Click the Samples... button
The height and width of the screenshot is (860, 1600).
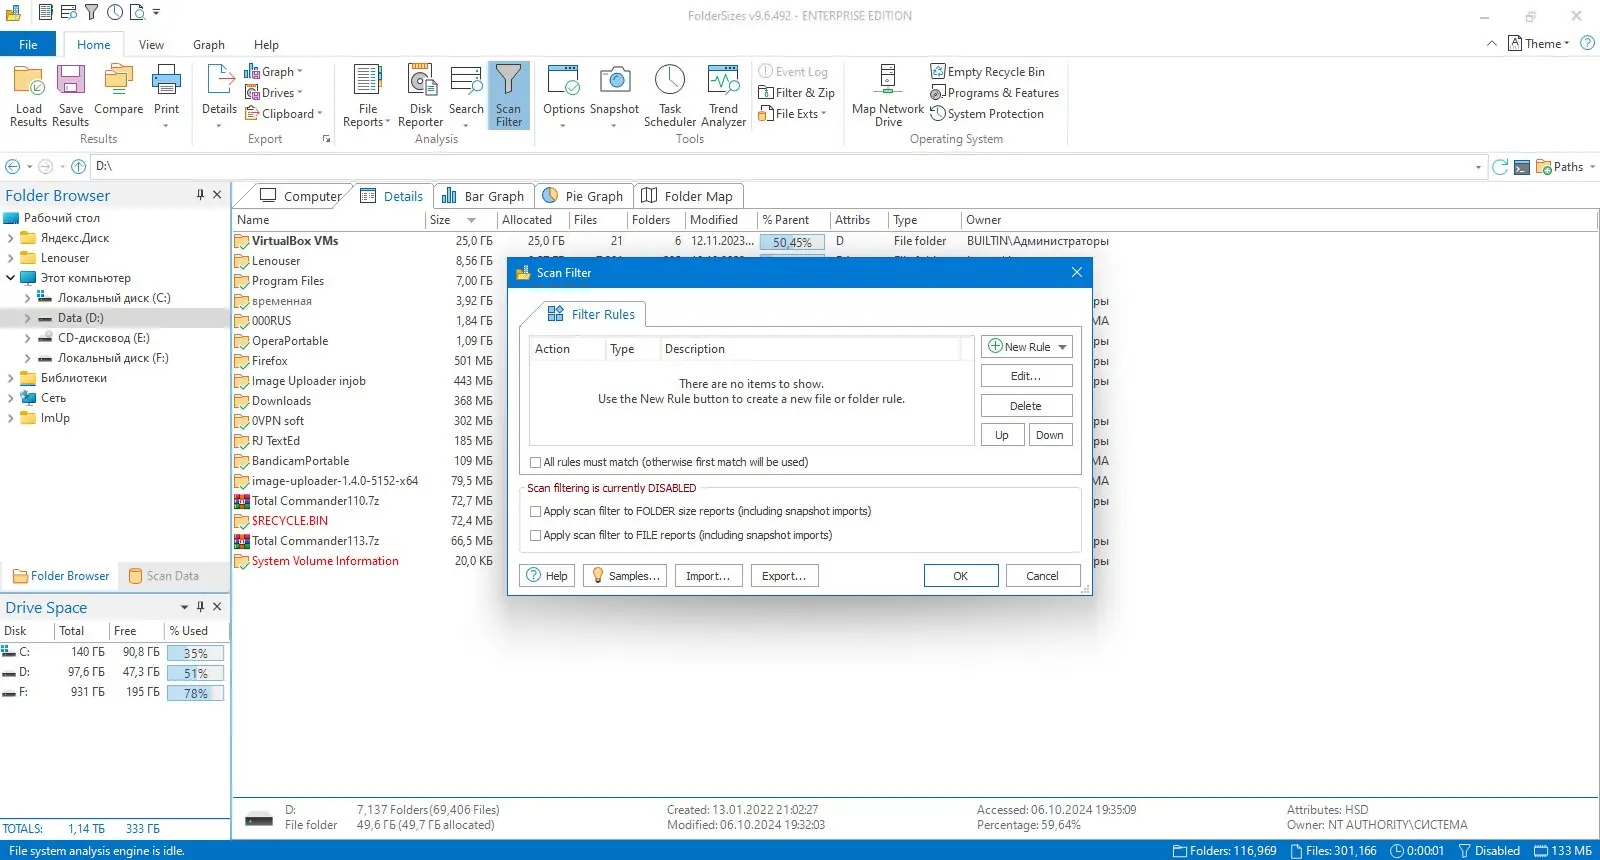(x=625, y=576)
